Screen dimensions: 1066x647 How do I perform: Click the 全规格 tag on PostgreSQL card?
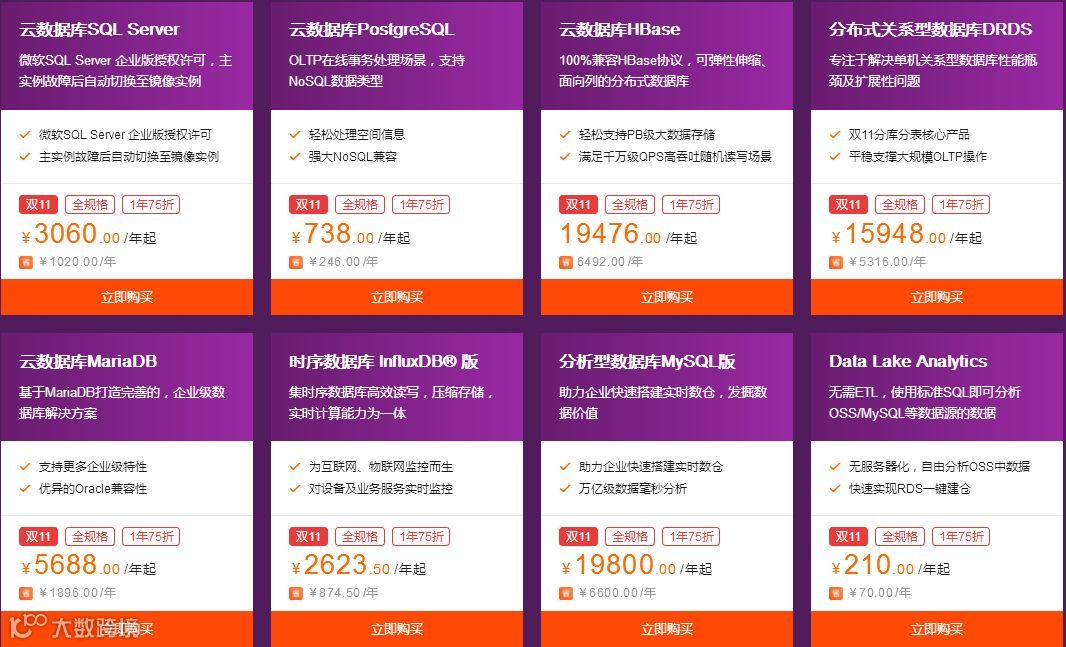click(x=360, y=205)
